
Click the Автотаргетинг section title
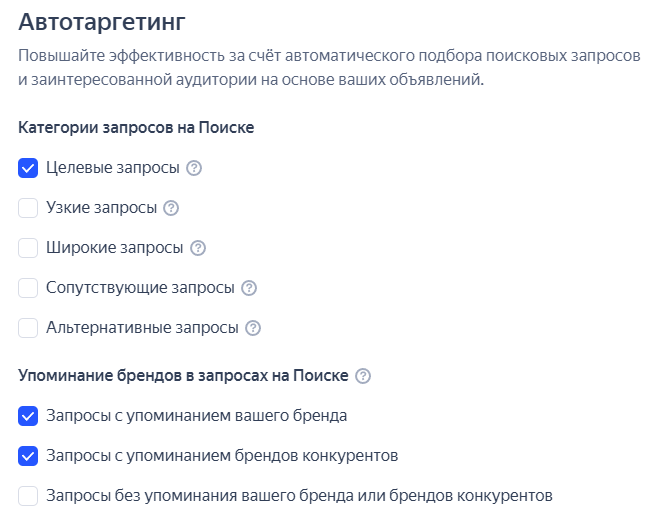tap(102, 22)
